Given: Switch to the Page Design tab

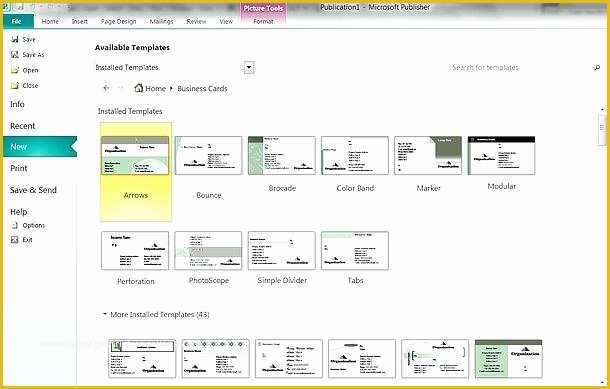Looking at the screenshot, I should [118, 21].
